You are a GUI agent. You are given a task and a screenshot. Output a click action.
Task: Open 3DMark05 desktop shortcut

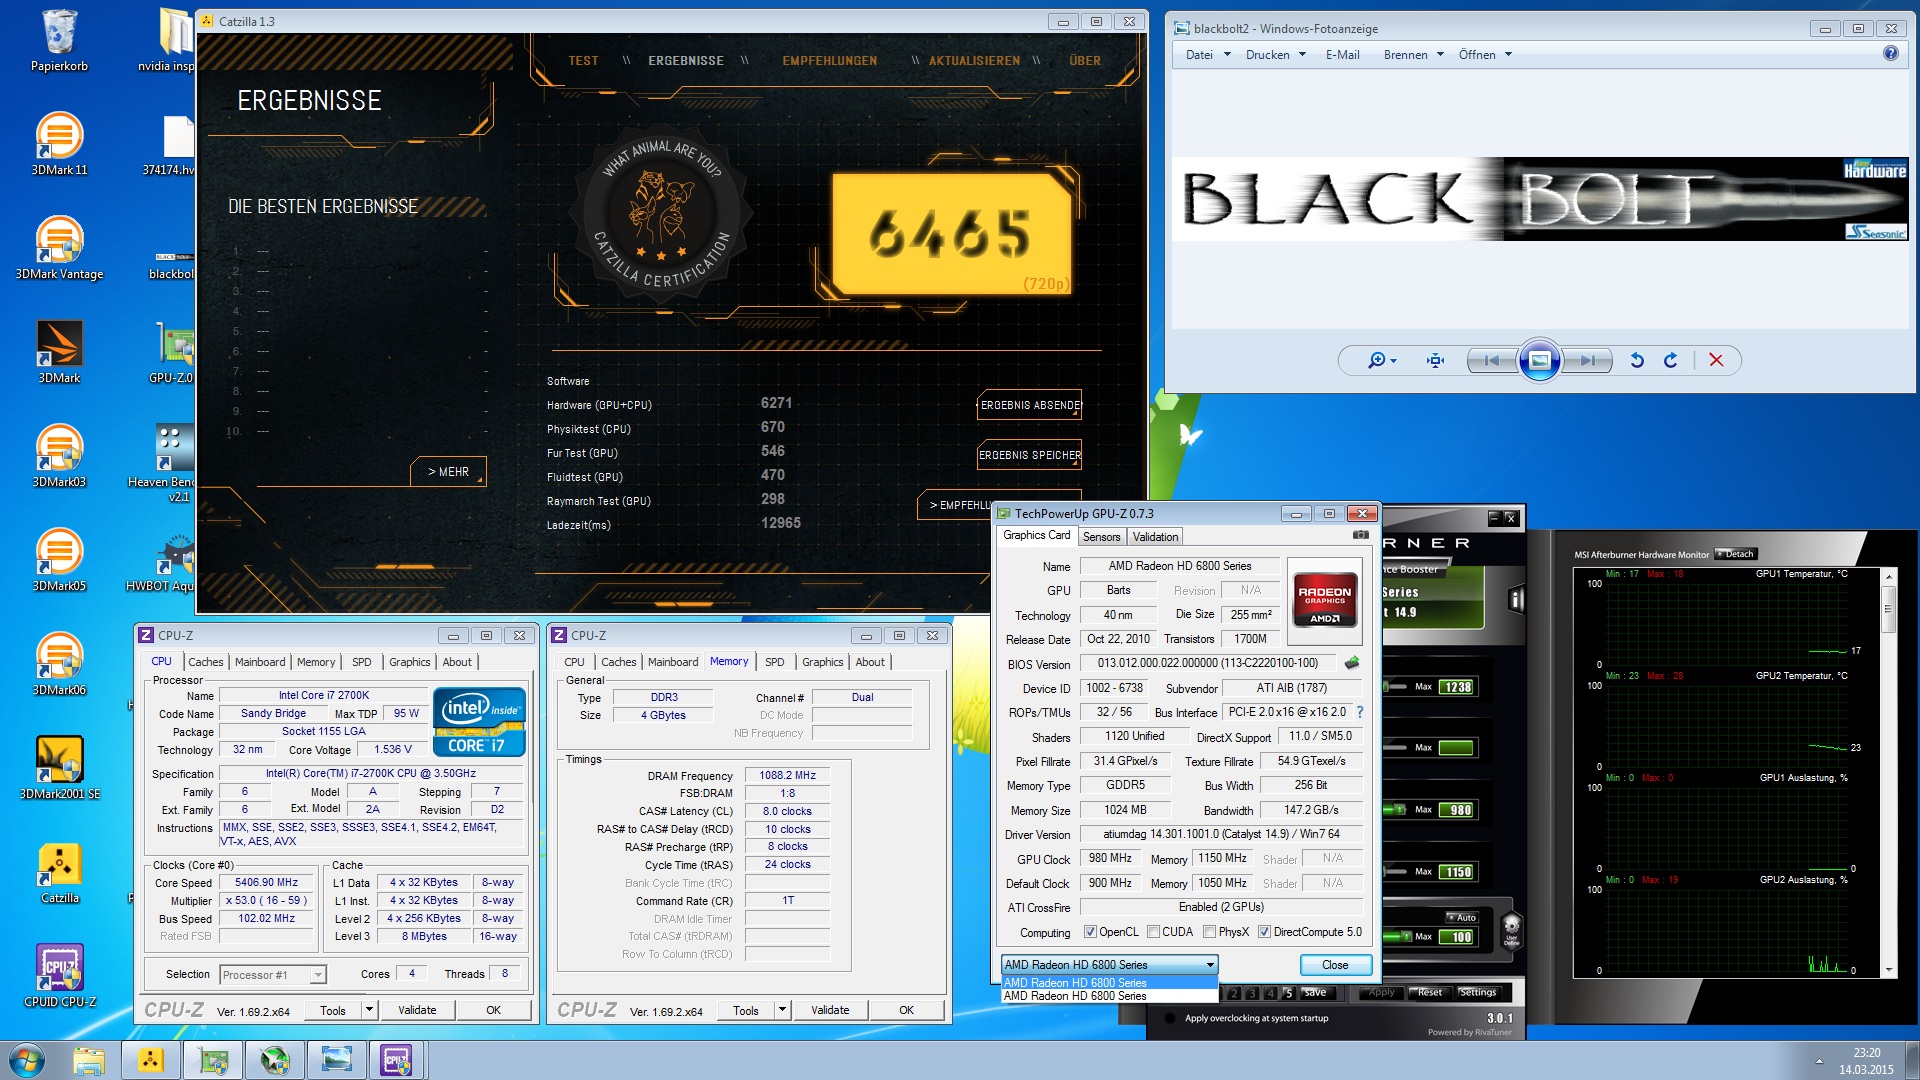click(59, 561)
